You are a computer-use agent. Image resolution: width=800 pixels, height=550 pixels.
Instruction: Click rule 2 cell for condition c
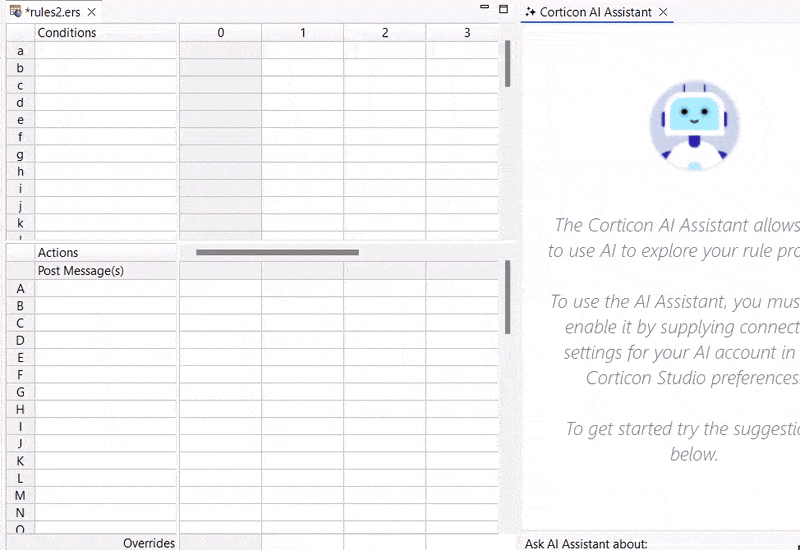click(x=385, y=85)
